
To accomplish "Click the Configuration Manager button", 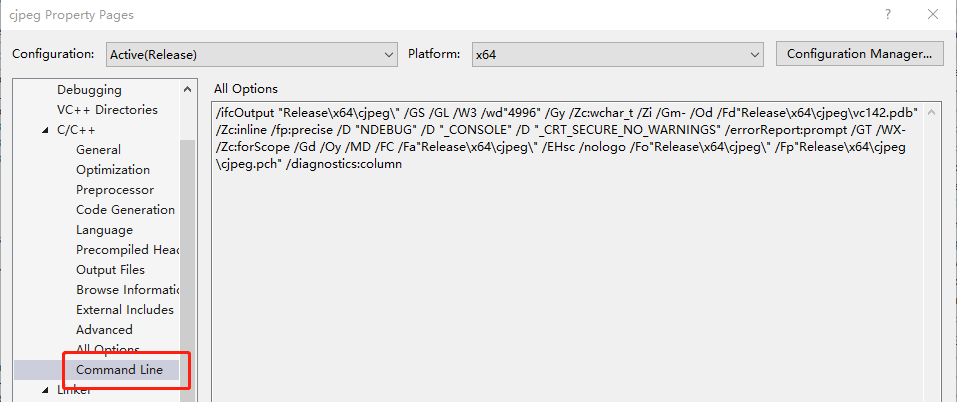I will pos(859,53).
